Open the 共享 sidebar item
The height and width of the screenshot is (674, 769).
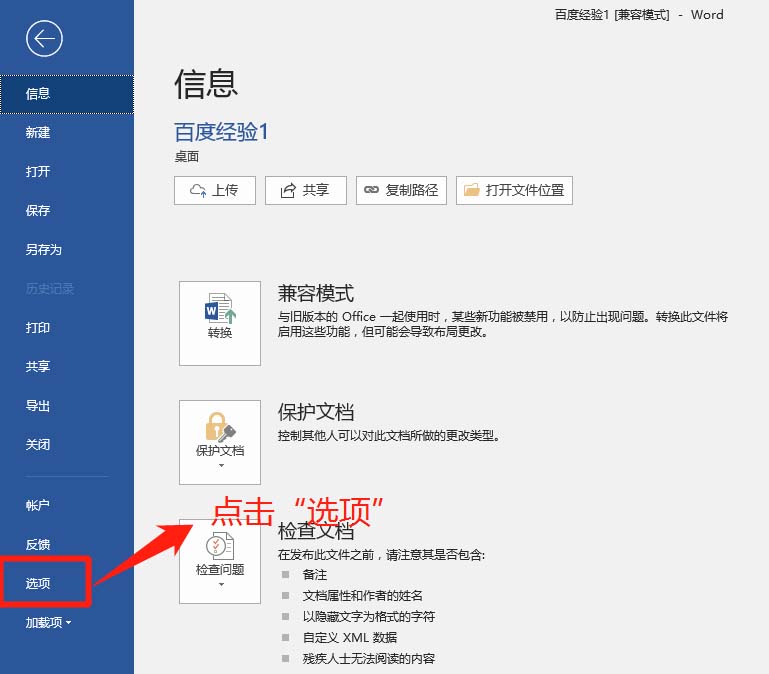pyautogui.click(x=67, y=366)
